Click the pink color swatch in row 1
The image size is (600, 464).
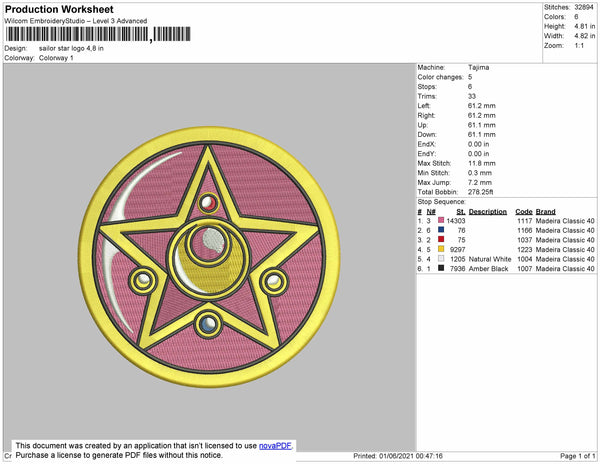pyautogui.click(x=441, y=220)
